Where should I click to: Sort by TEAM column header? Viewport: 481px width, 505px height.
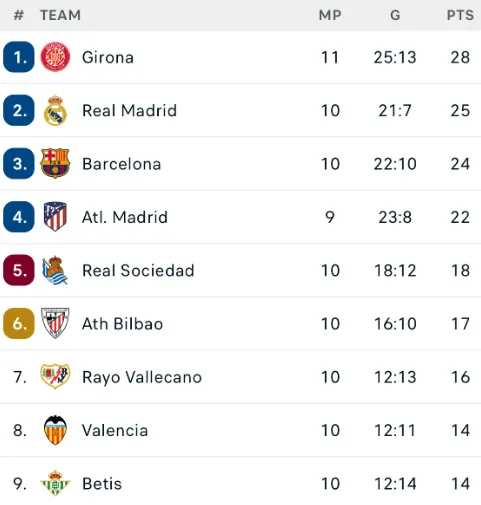point(60,15)
